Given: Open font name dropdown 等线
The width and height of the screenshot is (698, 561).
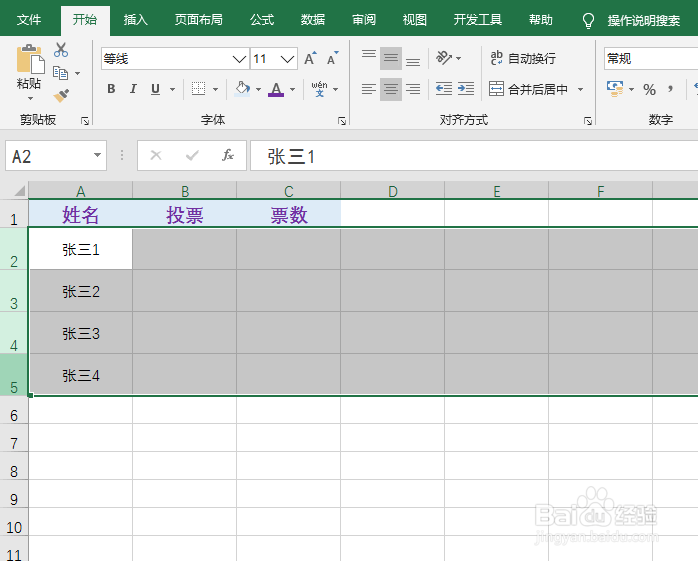Looking at the screenshot, I should click(239, 59).
